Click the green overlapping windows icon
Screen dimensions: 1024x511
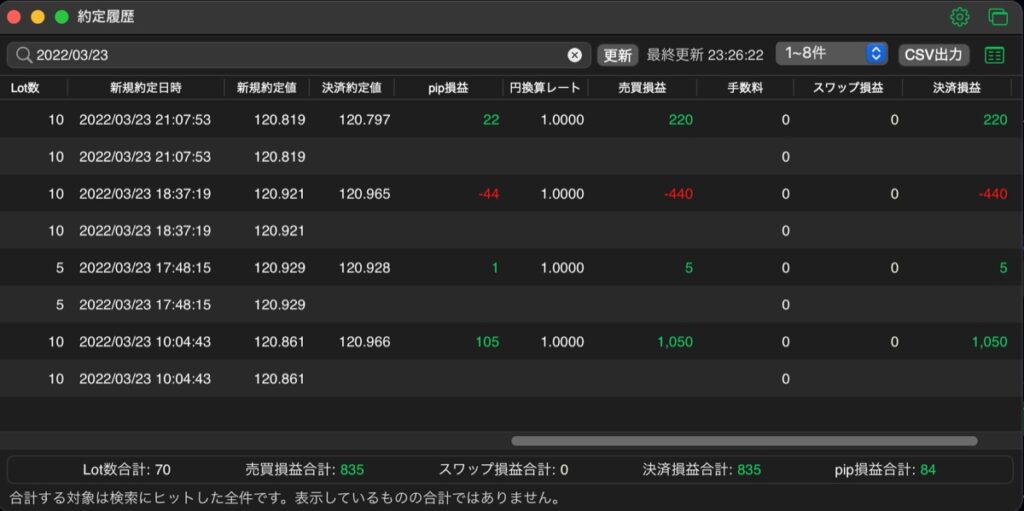coord(998,17)
